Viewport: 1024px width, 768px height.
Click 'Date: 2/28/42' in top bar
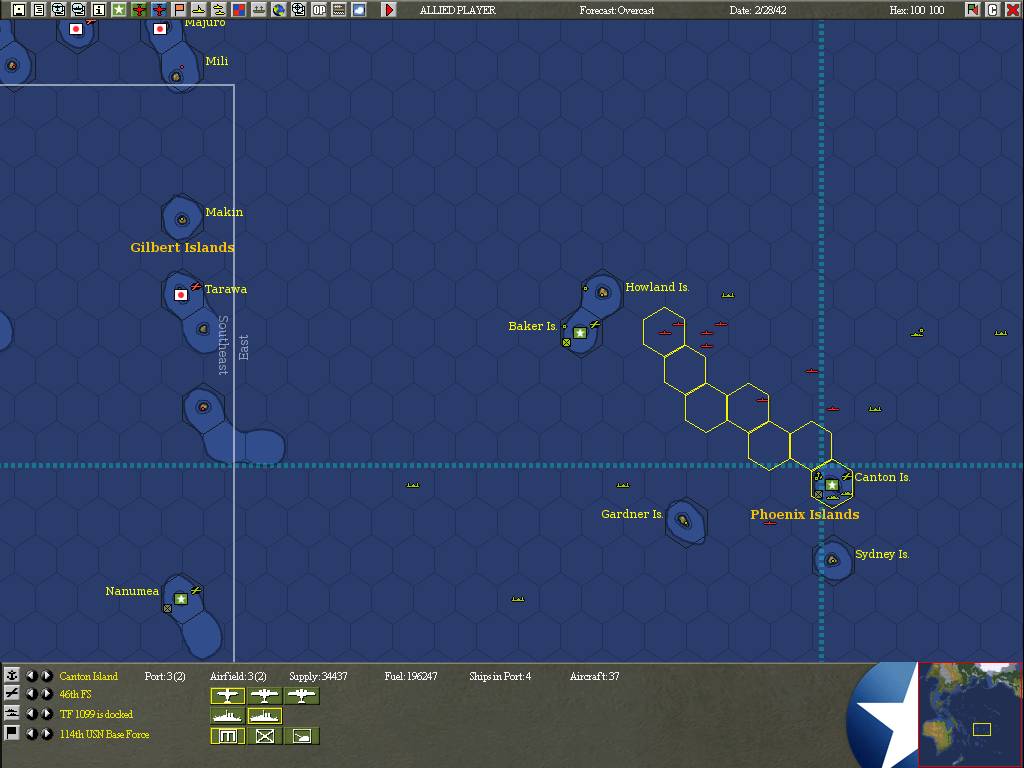[758, 10]
